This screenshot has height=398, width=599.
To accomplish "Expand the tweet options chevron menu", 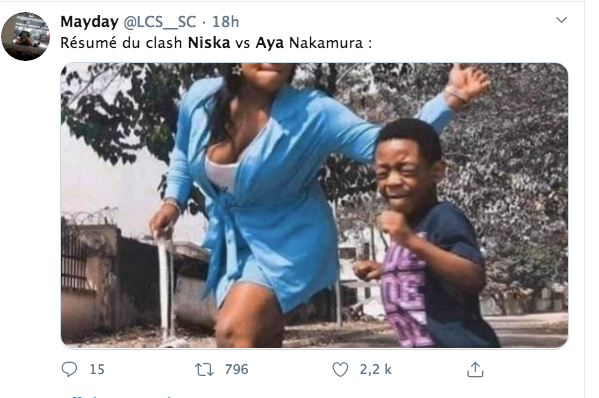I will click(x=561, y=20).
